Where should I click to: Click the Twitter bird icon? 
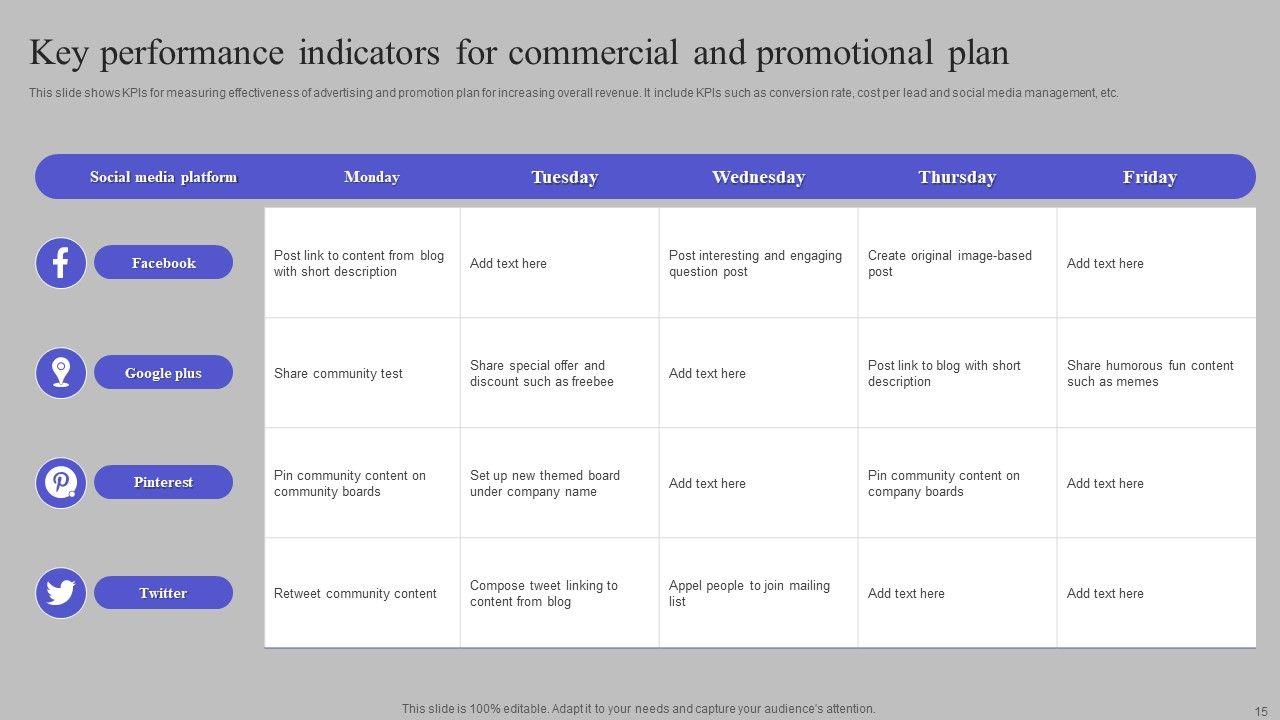click(61, 593)
